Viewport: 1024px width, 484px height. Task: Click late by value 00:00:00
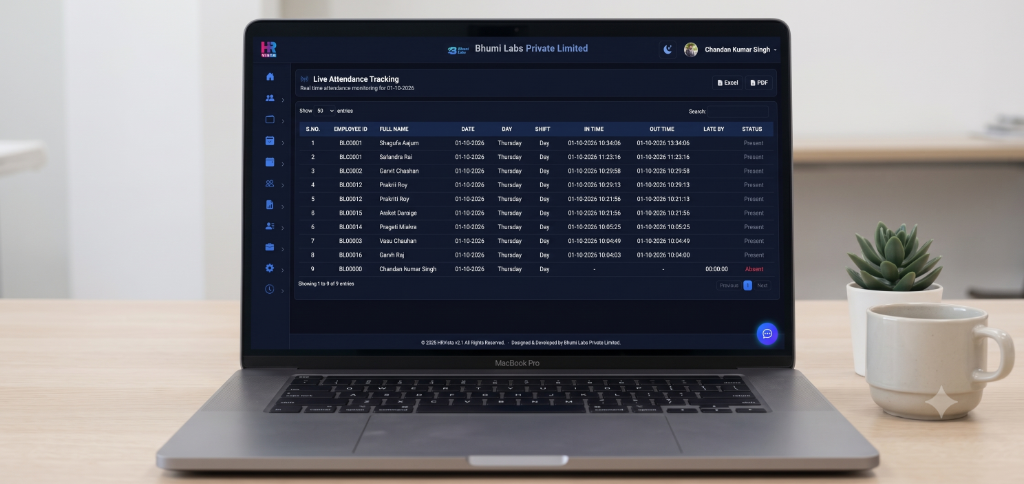716,269
